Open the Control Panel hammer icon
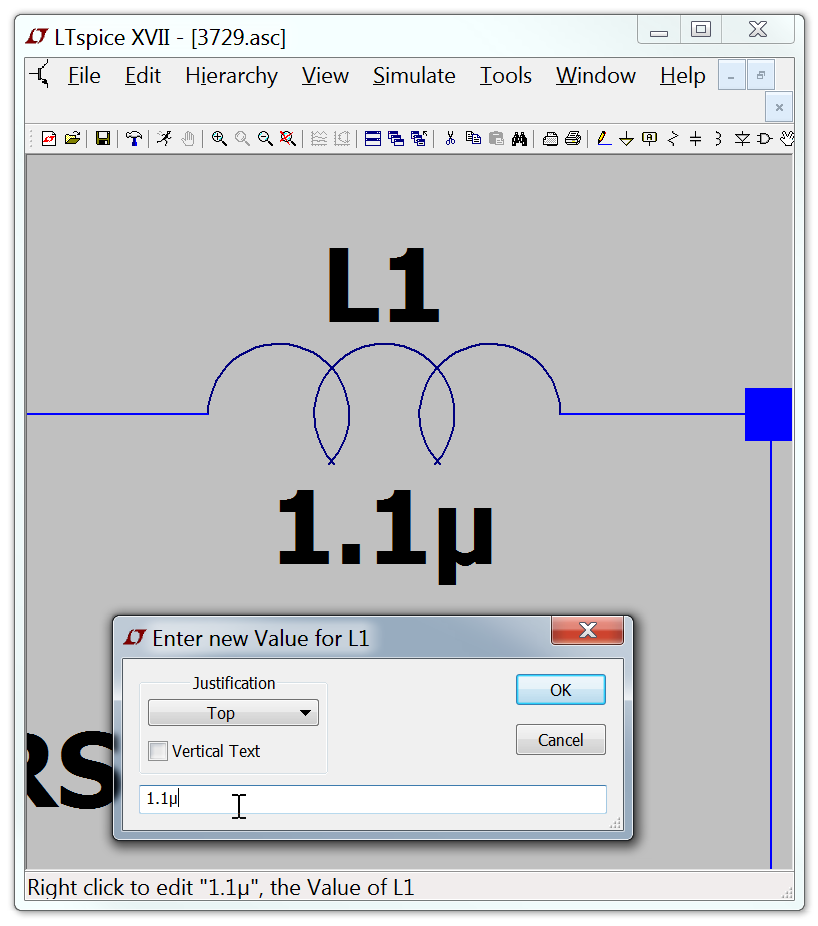 pos(133,139)
